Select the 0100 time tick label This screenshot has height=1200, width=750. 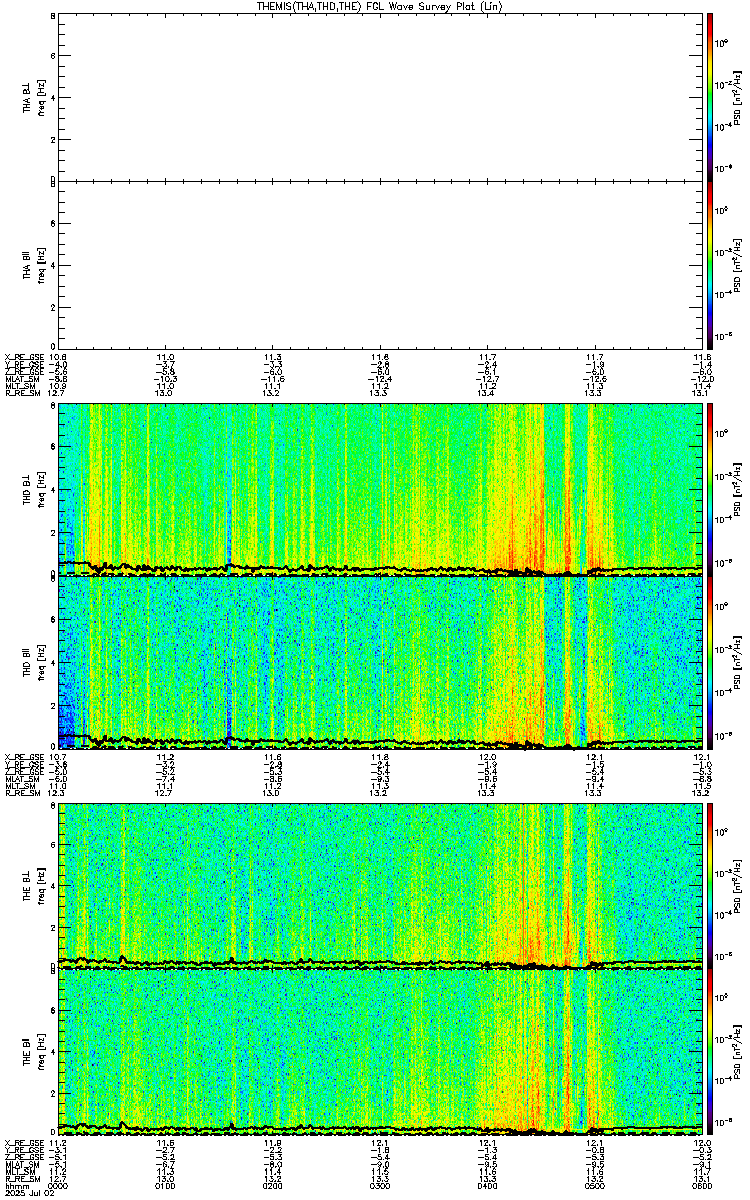(165, 1186)
